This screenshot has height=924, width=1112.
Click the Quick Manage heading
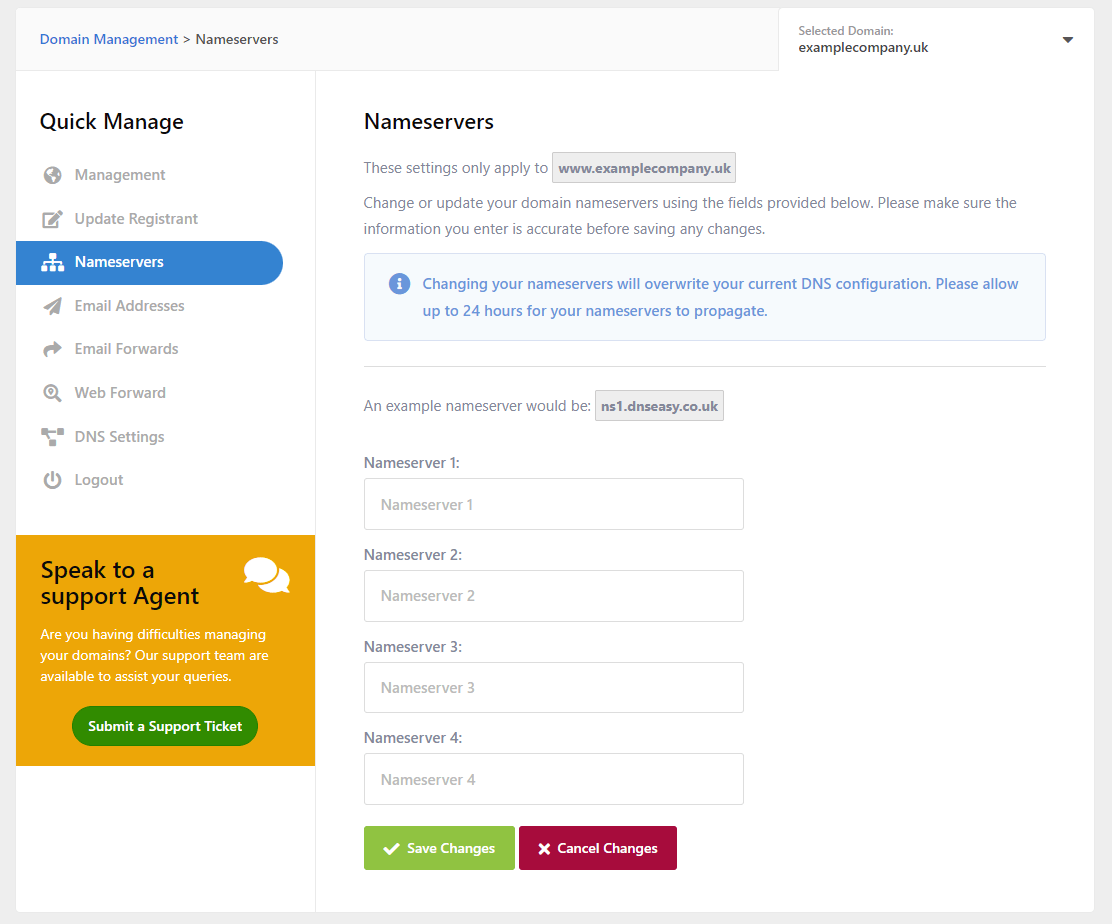pos(111,122)
